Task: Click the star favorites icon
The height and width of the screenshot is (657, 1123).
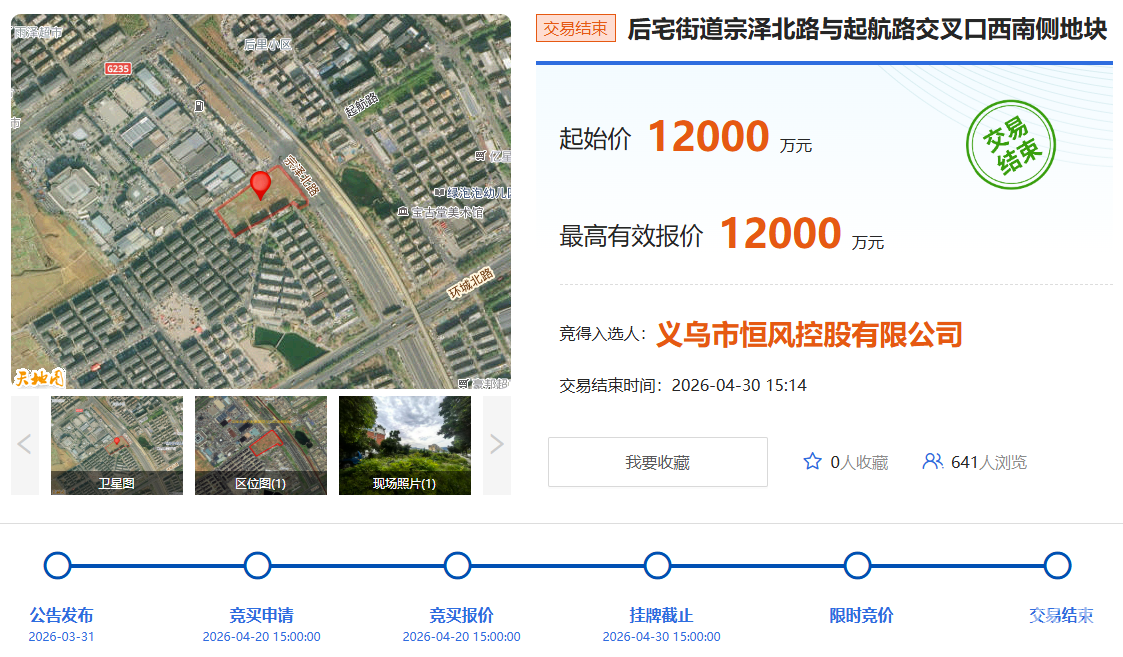Action: pos(812,462)
